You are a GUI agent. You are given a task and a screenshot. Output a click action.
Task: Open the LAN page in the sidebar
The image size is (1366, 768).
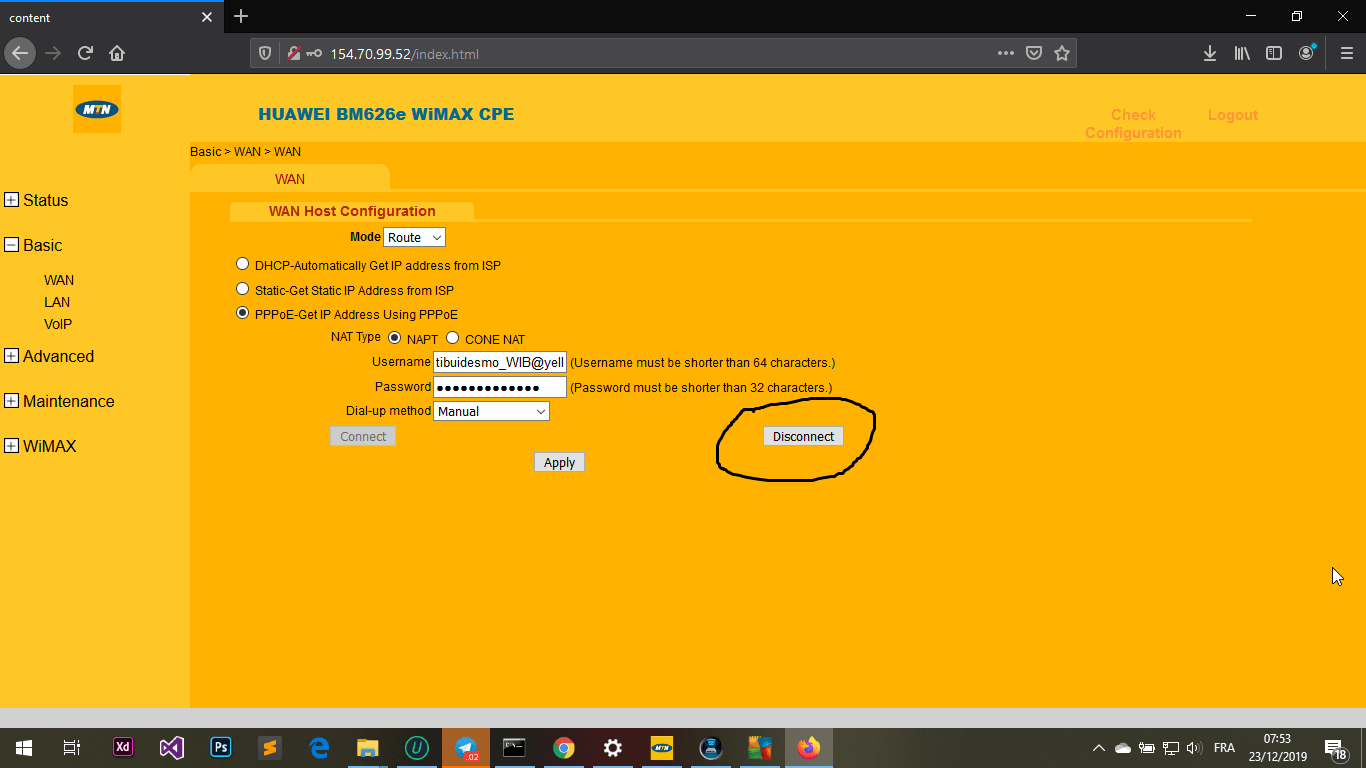pyautogui.click(x=57, y=302)
